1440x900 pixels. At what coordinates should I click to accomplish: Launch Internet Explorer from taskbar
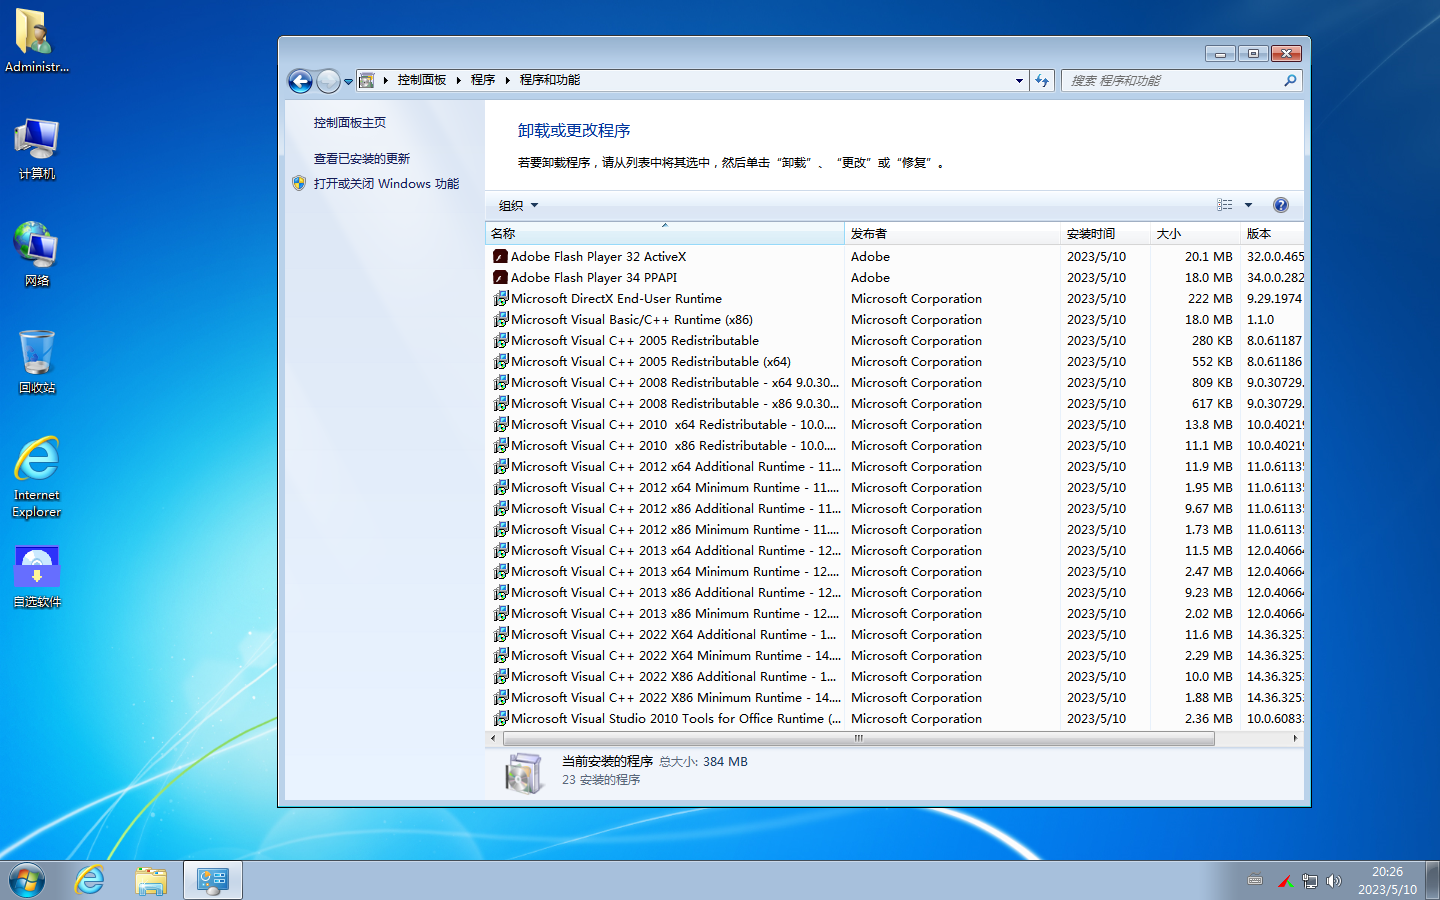(90, 881)
